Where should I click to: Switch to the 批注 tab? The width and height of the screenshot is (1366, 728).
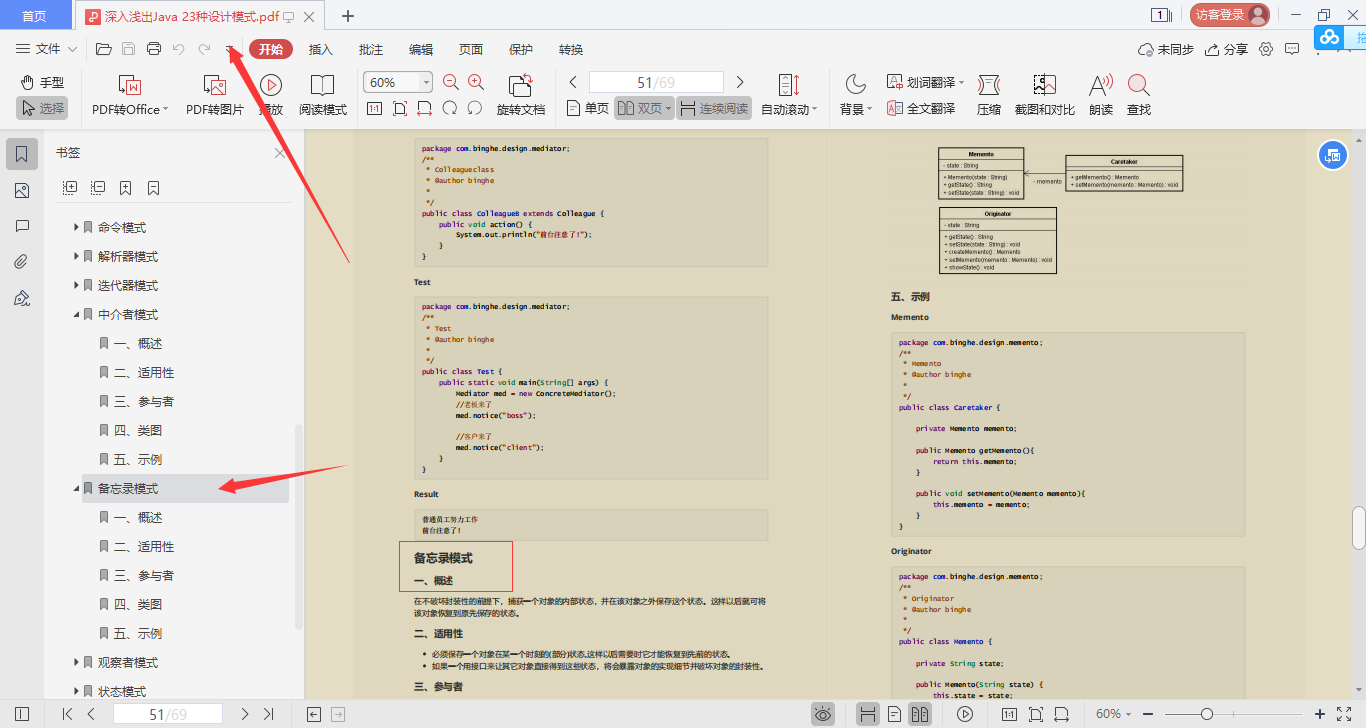point(371,50)
